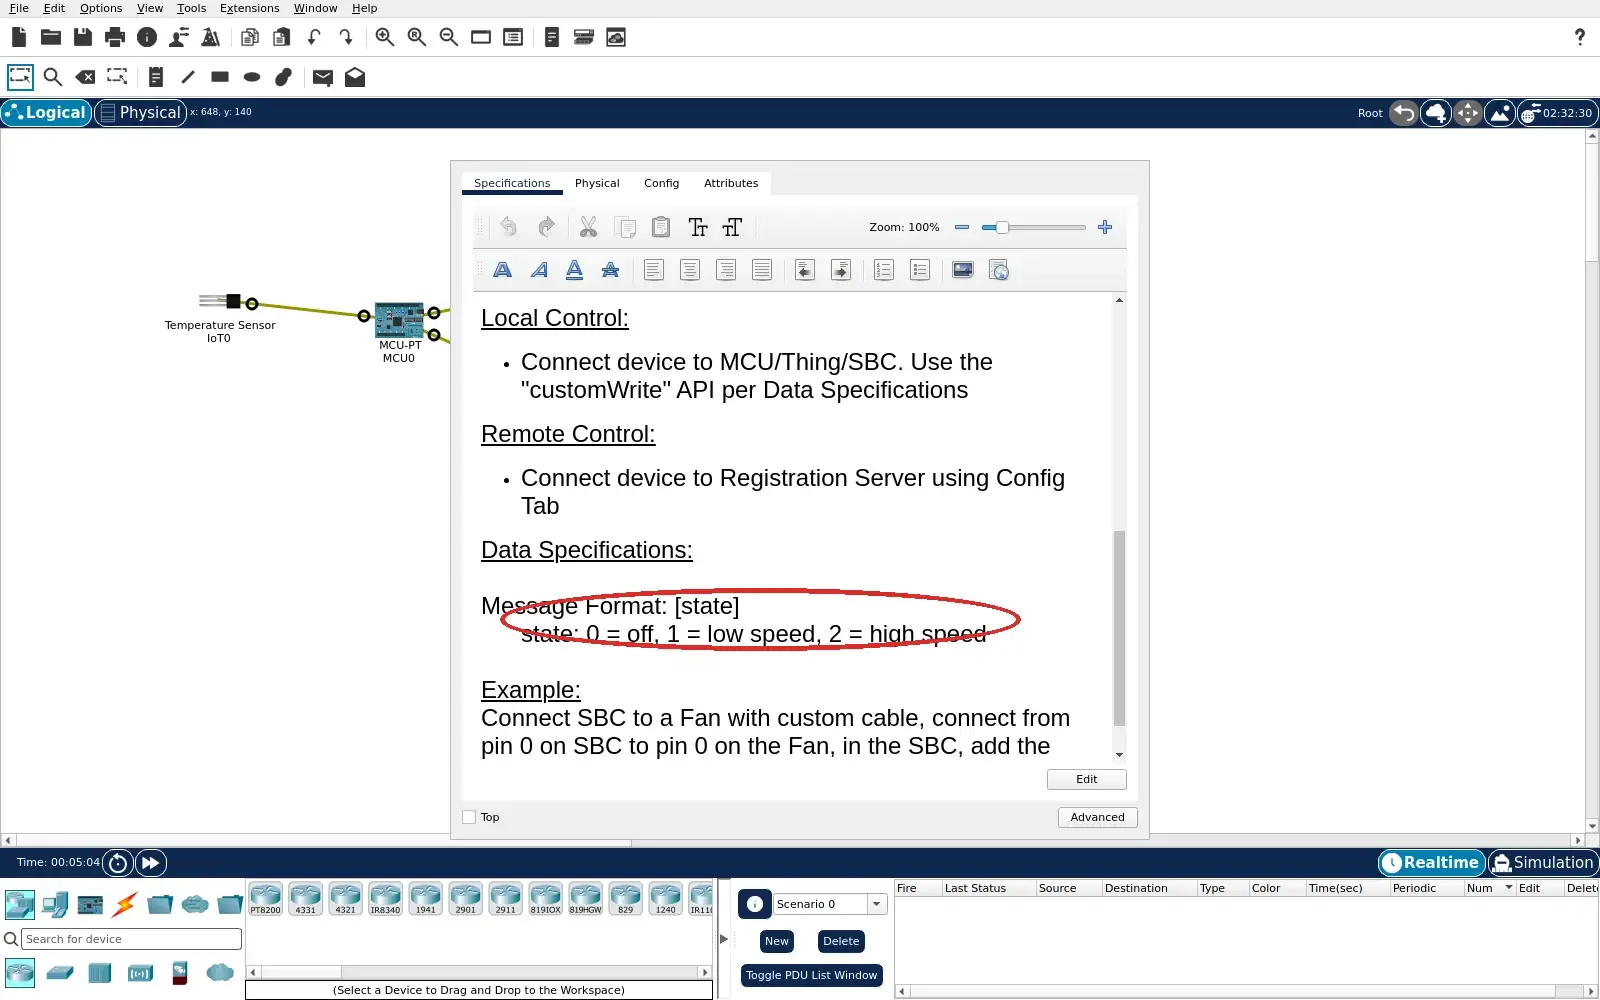Click Toggle PDU List Window button

coord(811,975)
